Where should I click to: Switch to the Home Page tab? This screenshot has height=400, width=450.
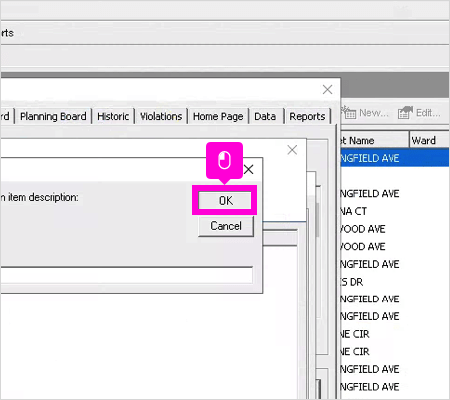coord(218,116)
